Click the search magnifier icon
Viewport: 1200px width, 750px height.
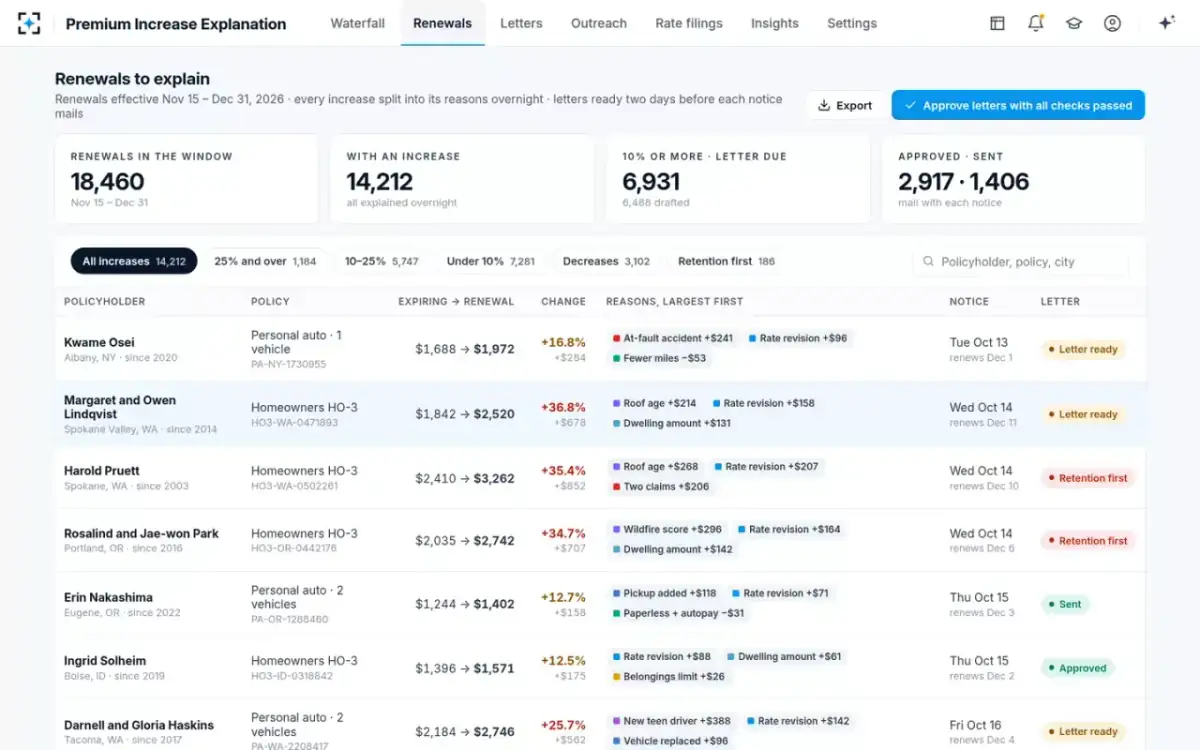928,262
